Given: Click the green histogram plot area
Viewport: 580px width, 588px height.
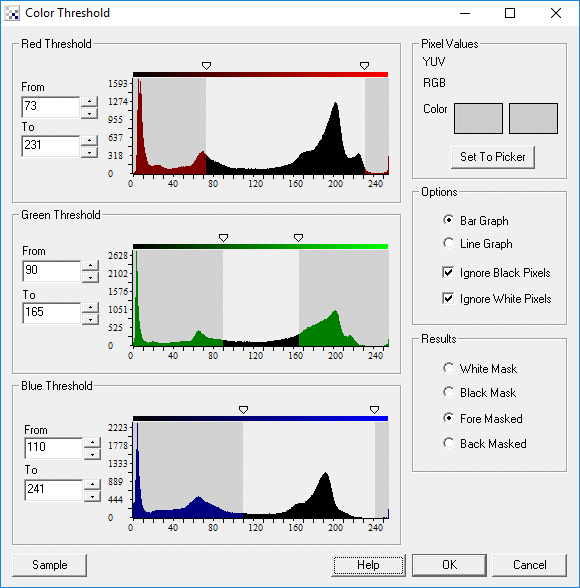Looking at the screenshot, I should (x=261, y=298).
